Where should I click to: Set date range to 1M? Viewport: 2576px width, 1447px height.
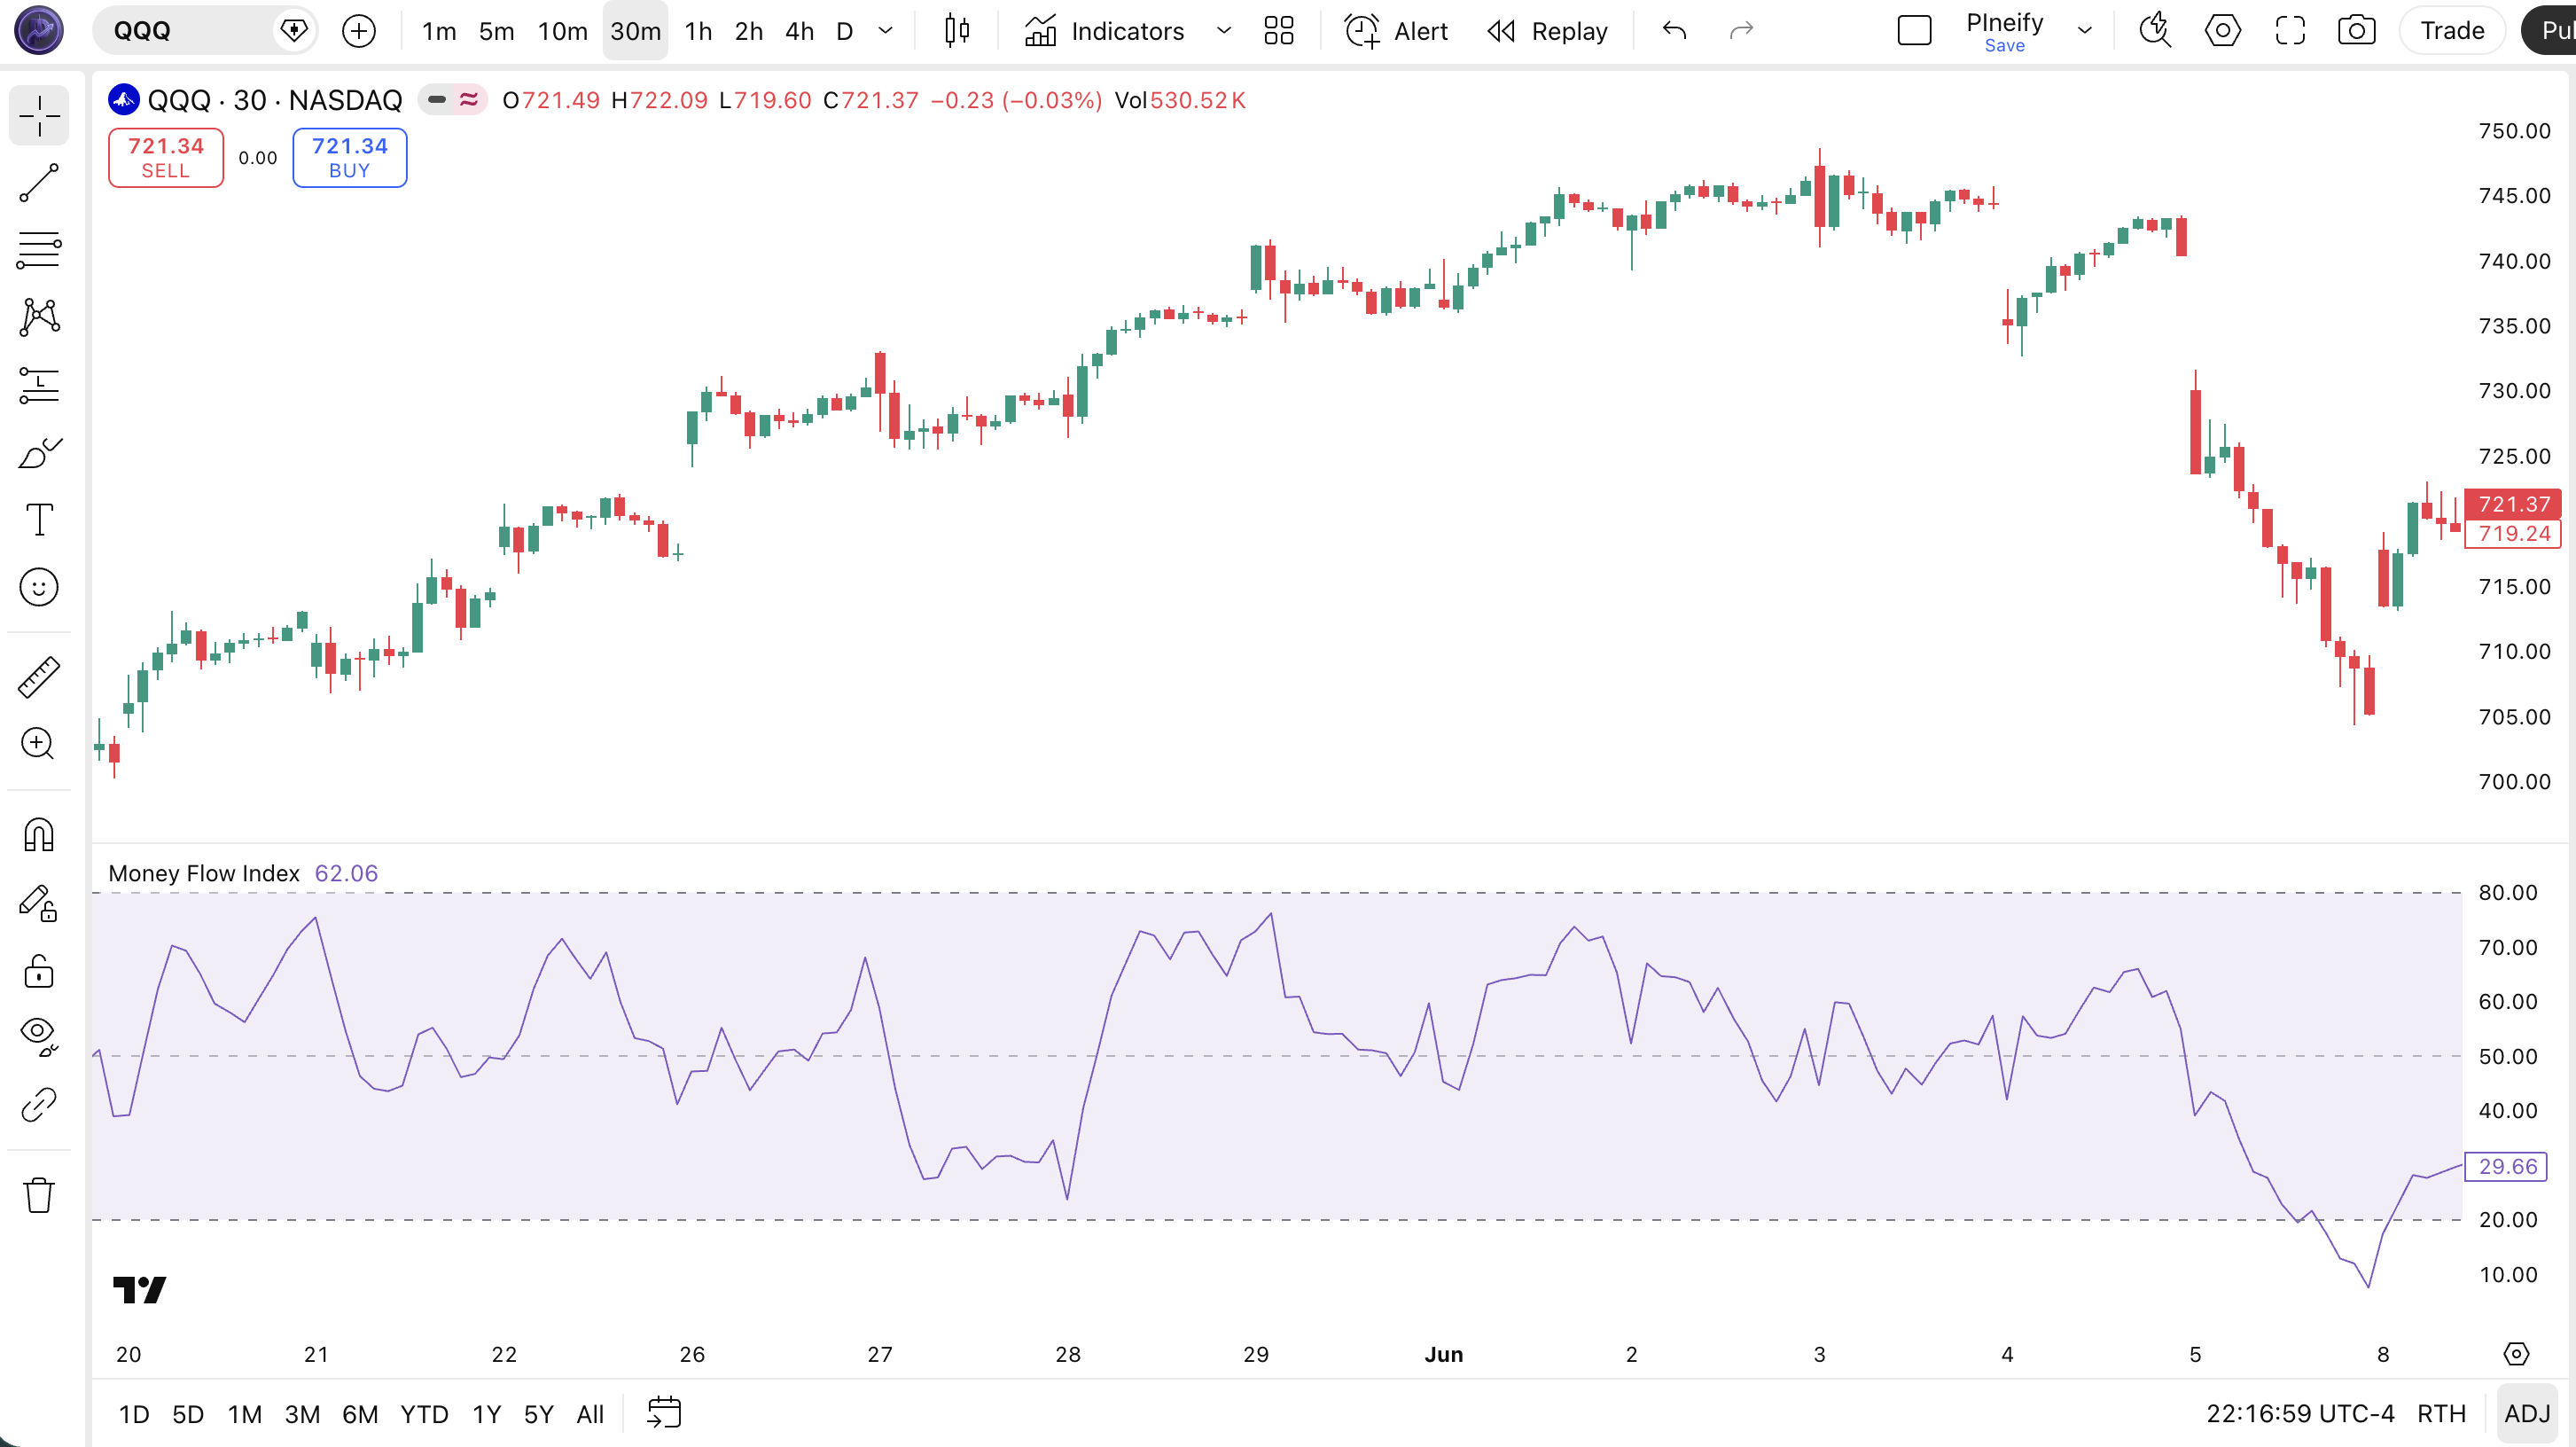(244, 1414)
